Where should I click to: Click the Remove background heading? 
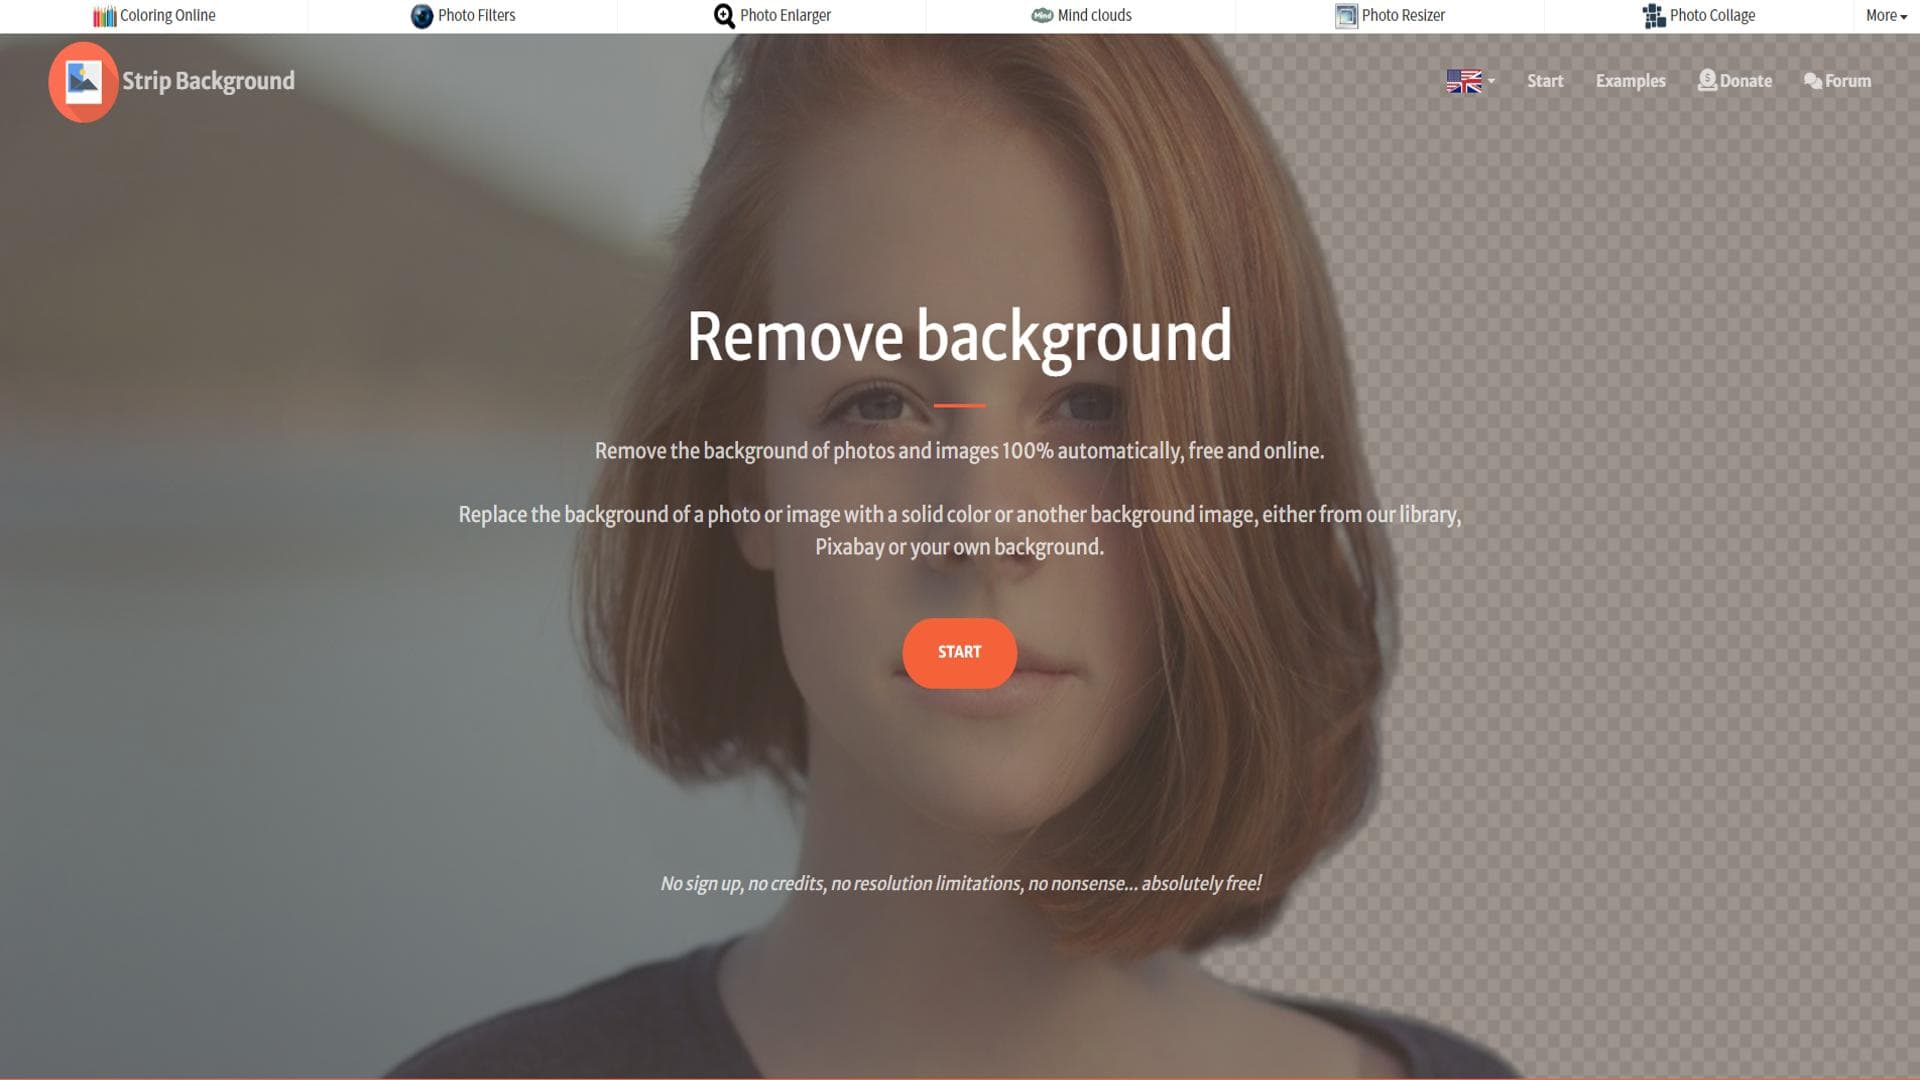tap(959, 337)
